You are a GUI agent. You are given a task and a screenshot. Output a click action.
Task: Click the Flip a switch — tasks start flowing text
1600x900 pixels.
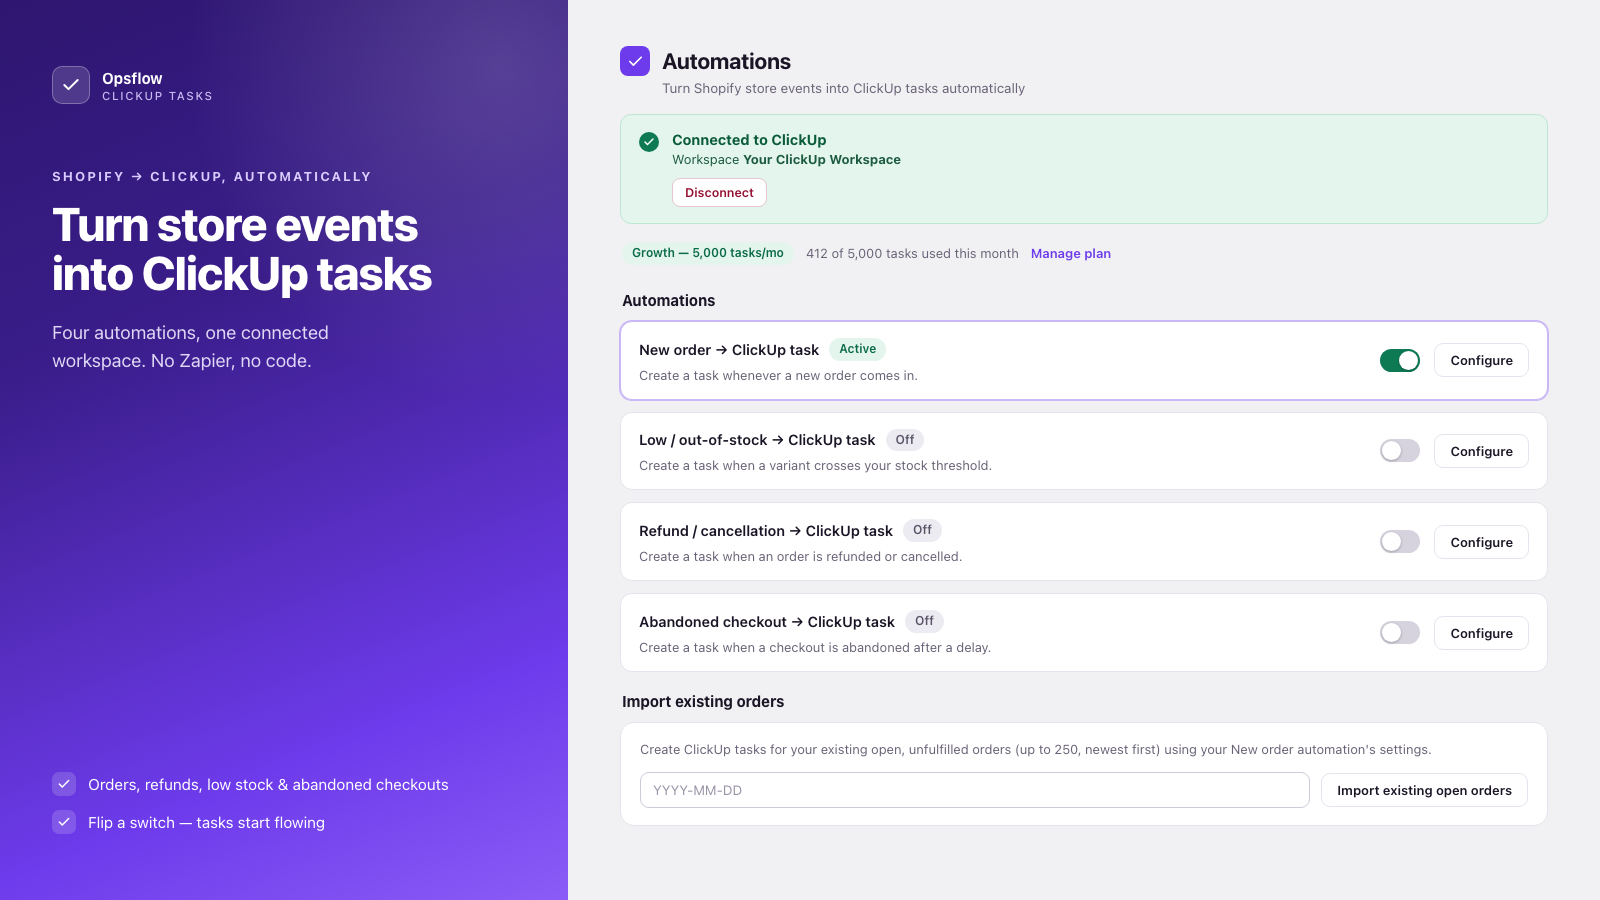coord(206,823)
